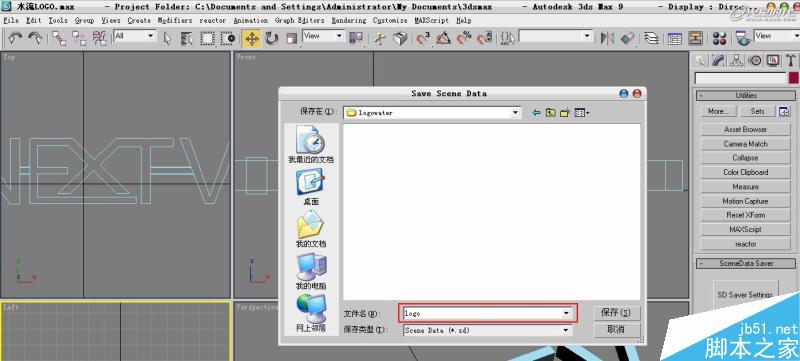Image resolution: width=800 pixels, height=361 pixels.
Task: Switch to the Modify command panel tab
Action: coord(718,61)
